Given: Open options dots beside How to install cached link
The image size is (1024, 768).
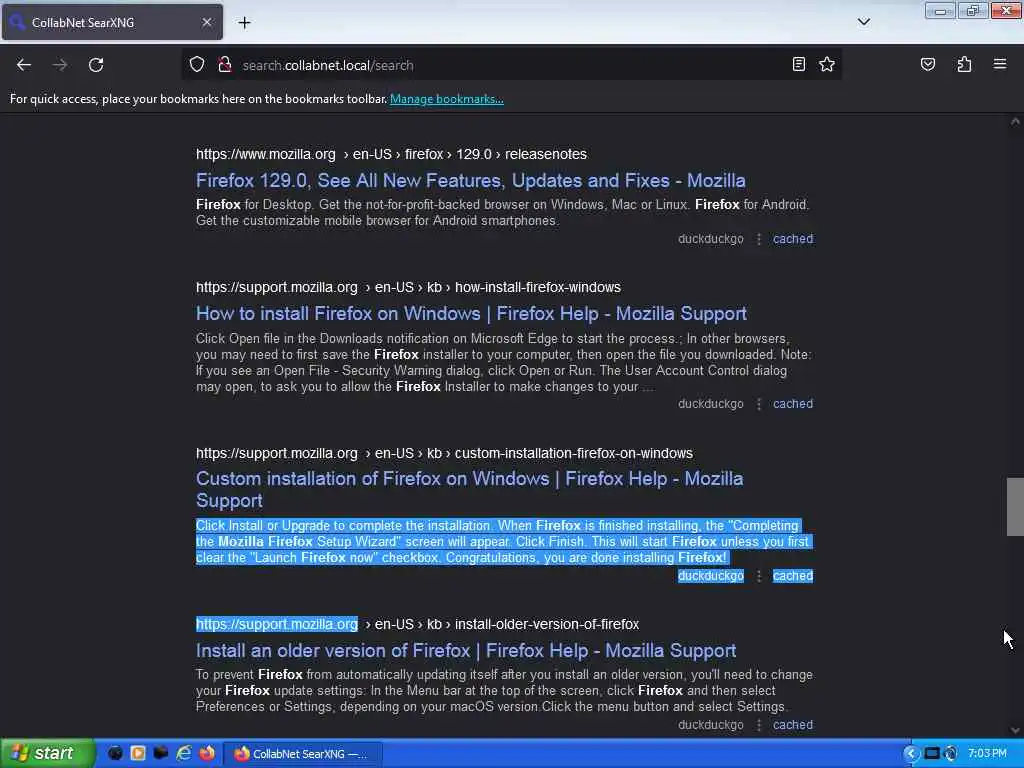Looking at the screenshot, I should (758, 404).
